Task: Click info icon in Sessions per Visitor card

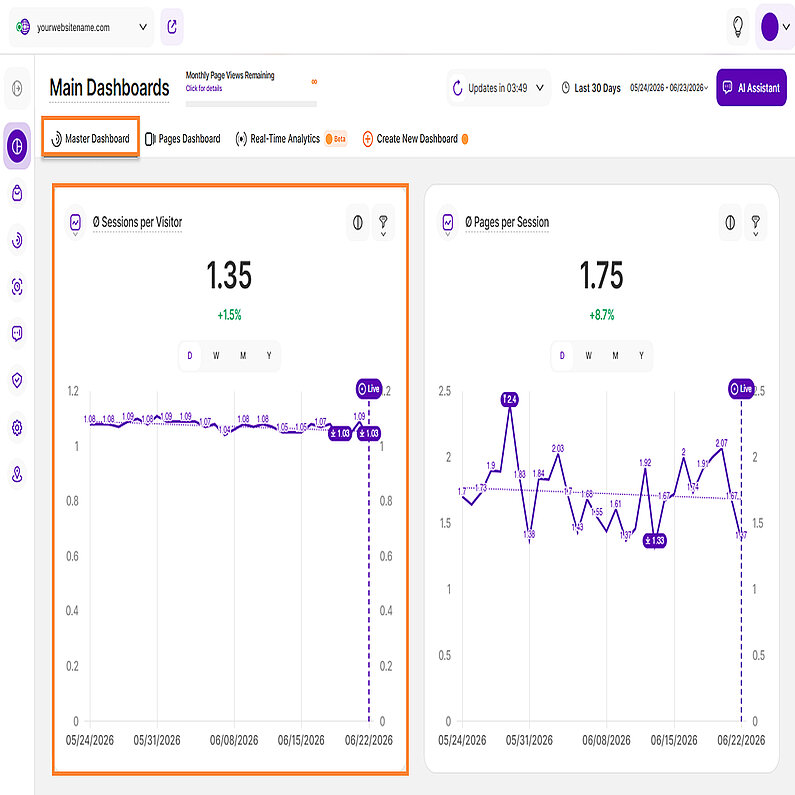Action: pyautogui.click(x=357, y=223)
